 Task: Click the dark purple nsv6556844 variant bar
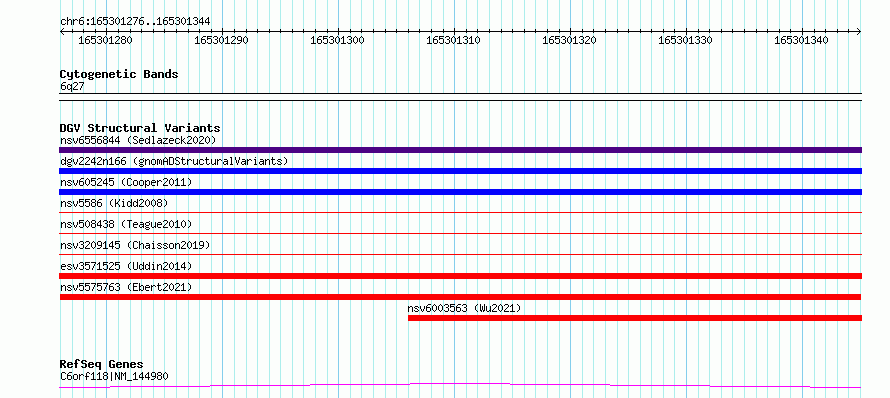(x=460, y=150)
